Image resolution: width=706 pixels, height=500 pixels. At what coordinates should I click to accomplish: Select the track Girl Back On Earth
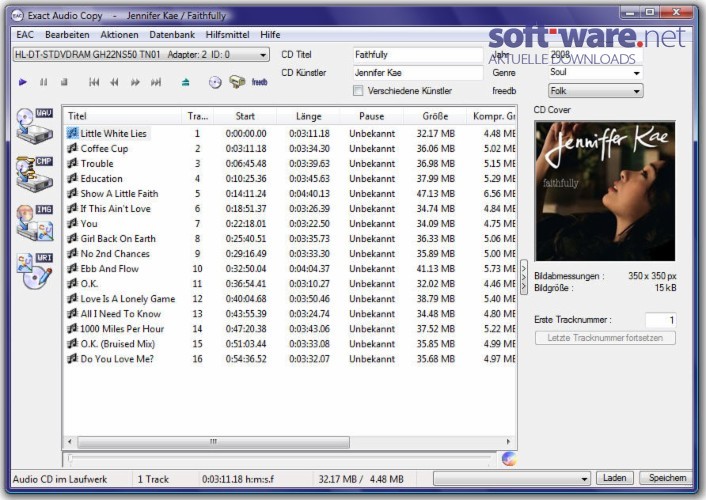tap(118, 239)
